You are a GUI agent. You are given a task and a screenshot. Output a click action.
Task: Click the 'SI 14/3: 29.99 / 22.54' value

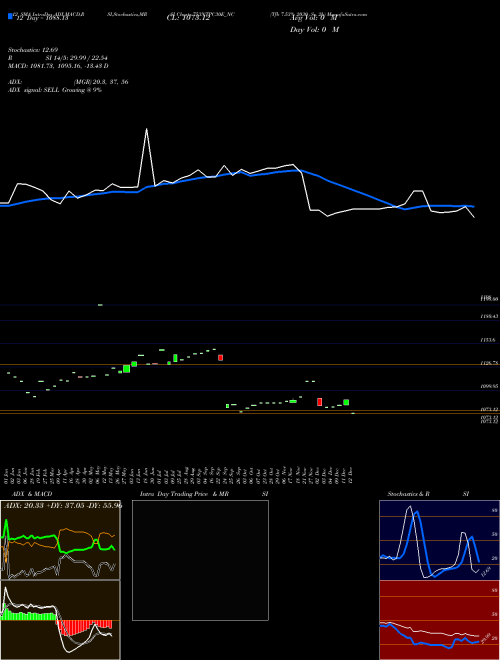tap(77, 58)
